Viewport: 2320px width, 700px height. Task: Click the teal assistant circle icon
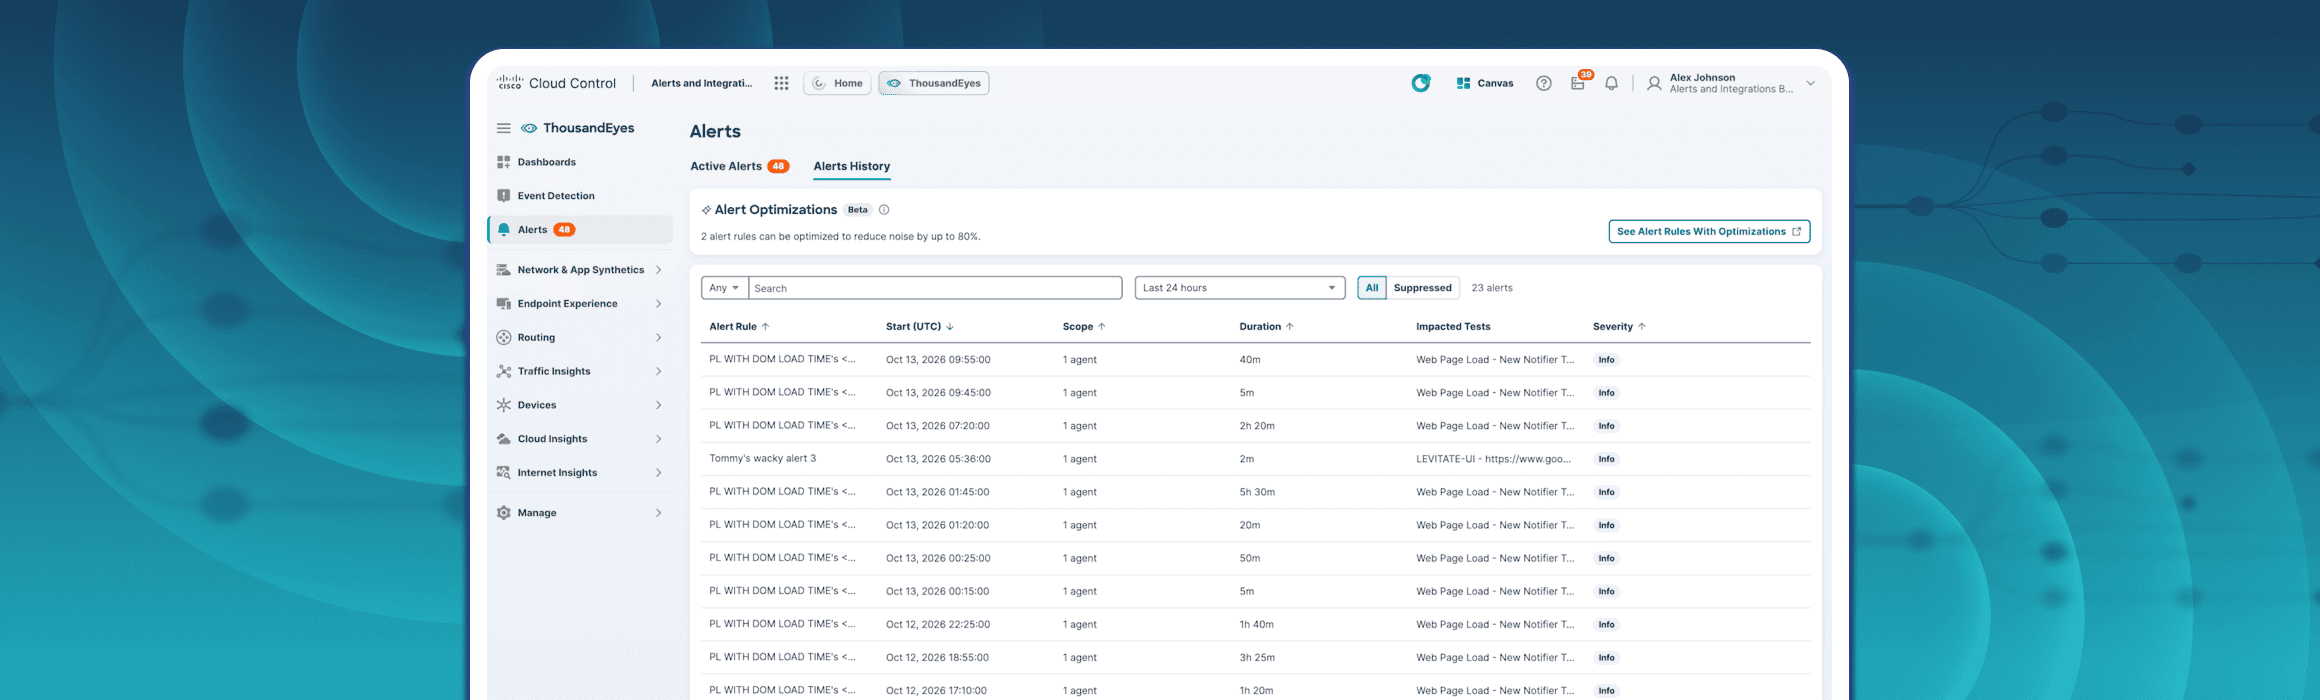coord(1420,83)
